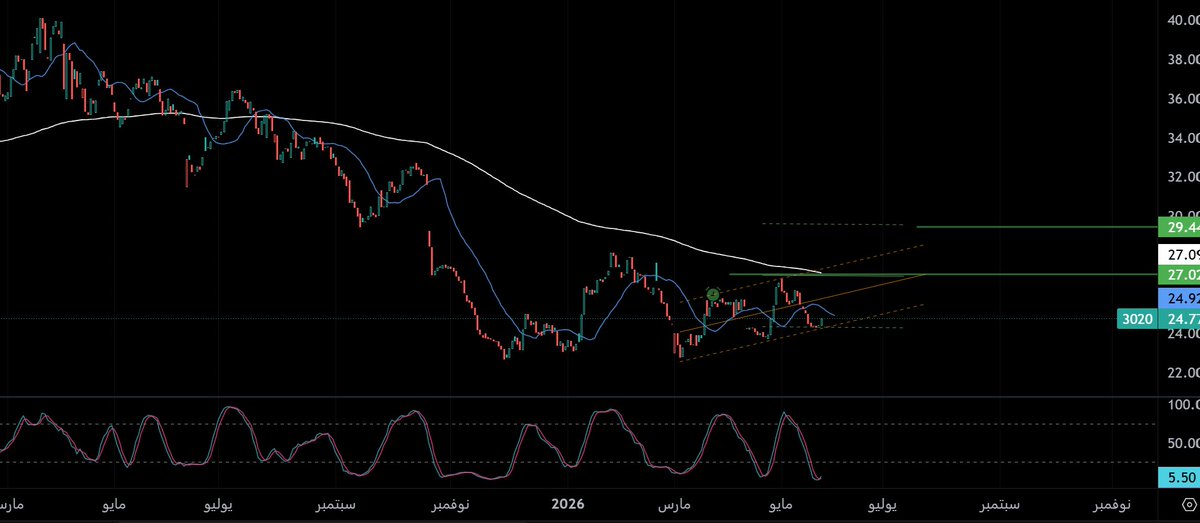Click the سبتمبر label preceding 2026
This screenshot has width=1200, height=523.
point(336,505)
